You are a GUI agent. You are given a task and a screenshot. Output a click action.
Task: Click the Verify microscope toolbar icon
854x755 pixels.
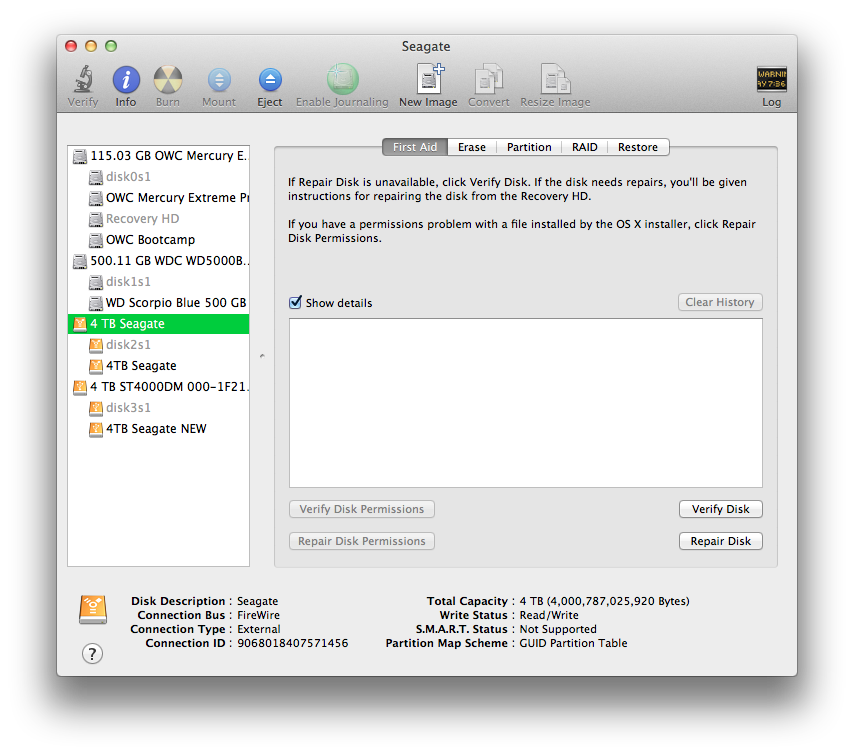tap(83, 80)
